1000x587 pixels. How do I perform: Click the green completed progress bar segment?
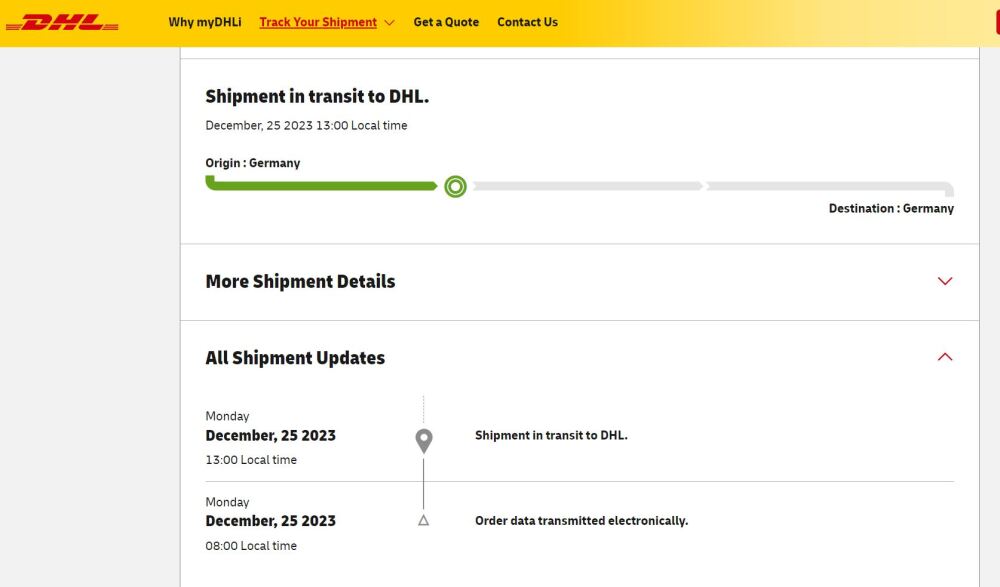[321, 184]
